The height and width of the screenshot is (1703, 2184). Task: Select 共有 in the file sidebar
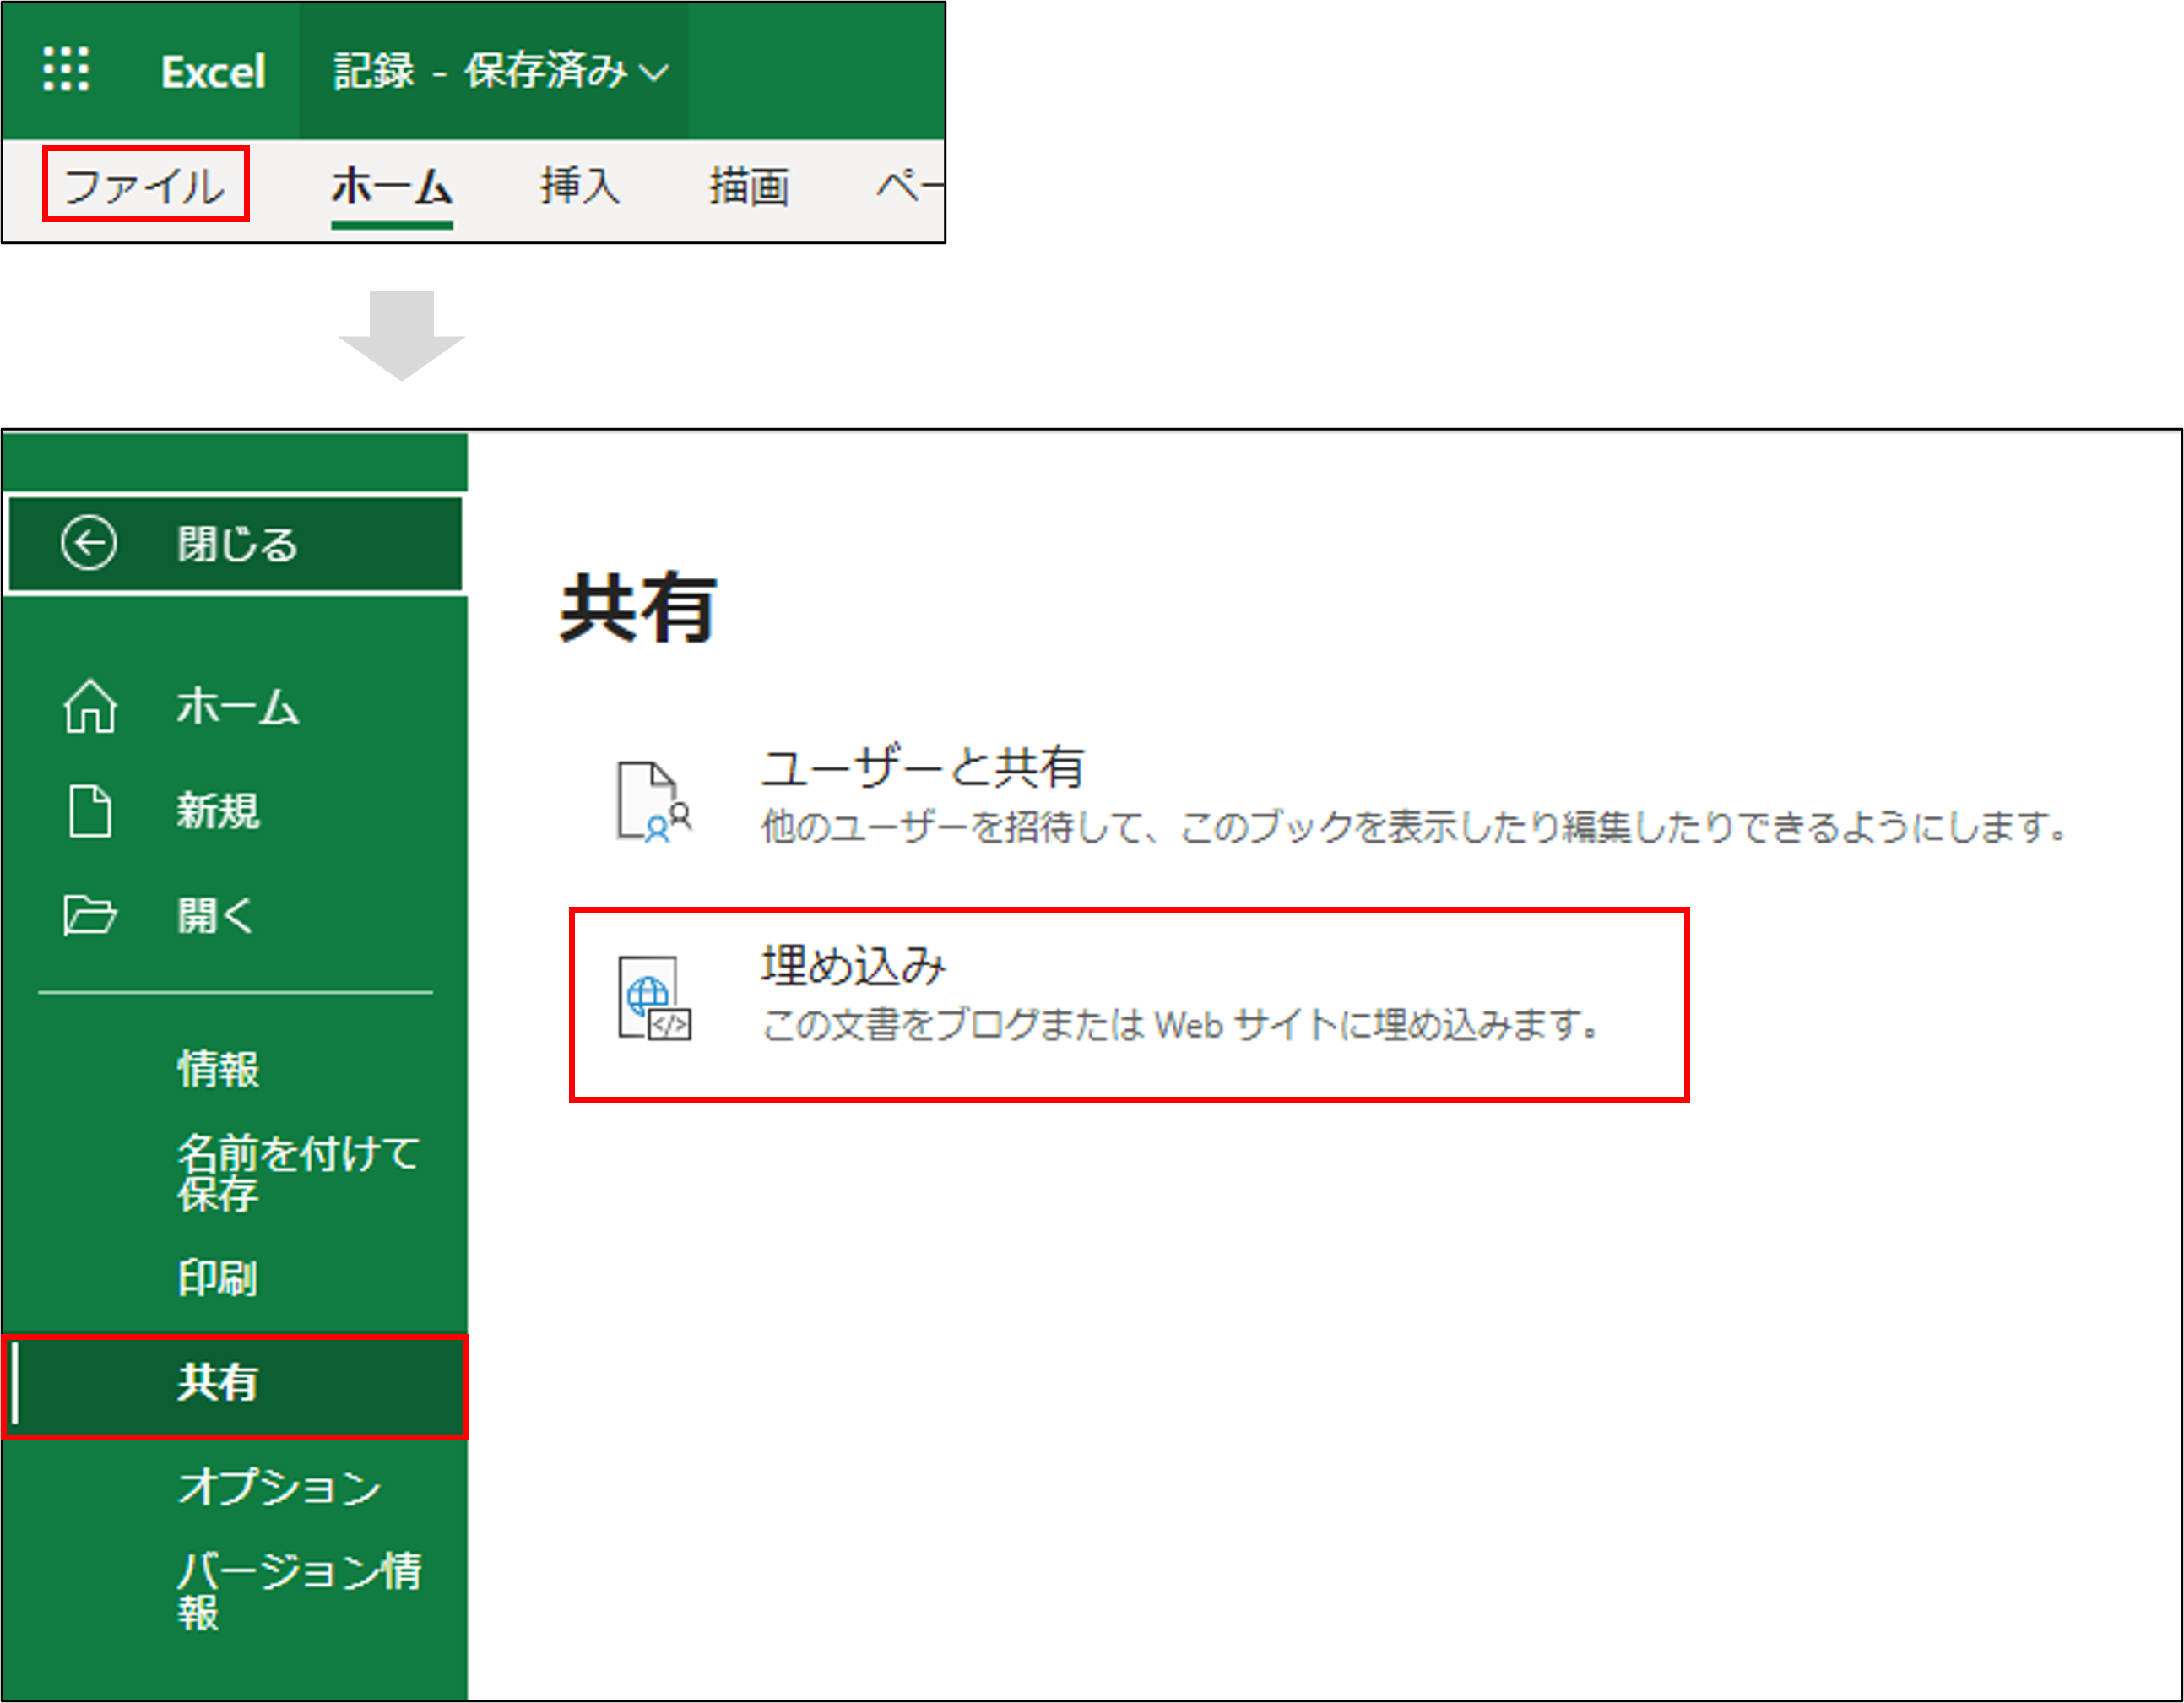click(x=218, y=1382)
